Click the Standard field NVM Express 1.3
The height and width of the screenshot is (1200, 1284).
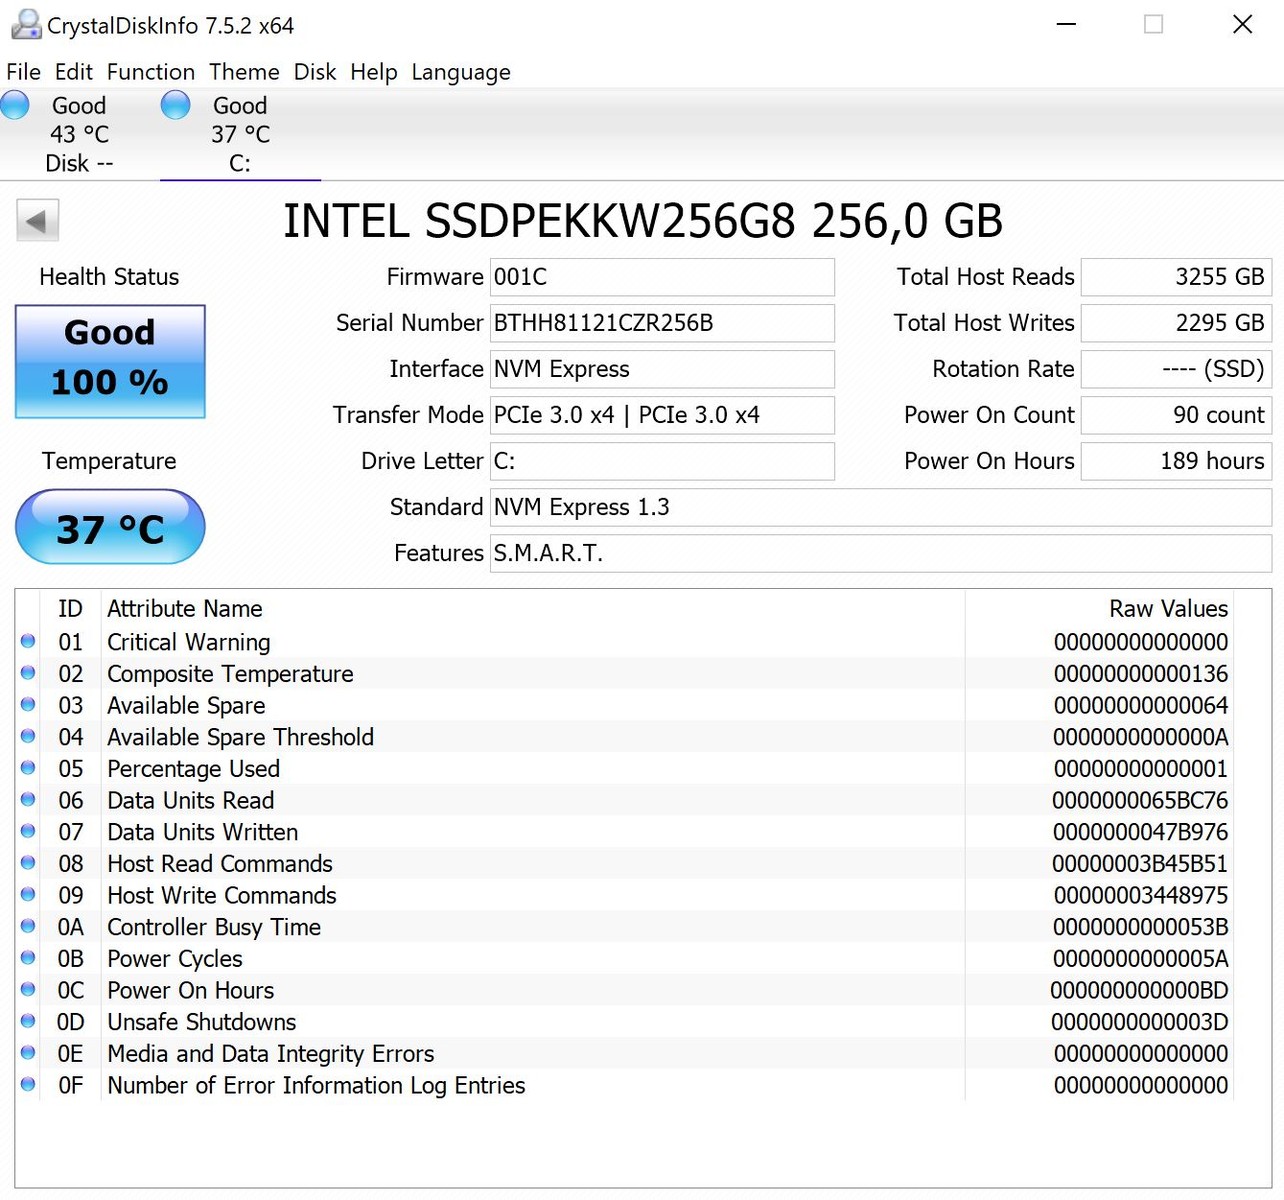[881, 507]
